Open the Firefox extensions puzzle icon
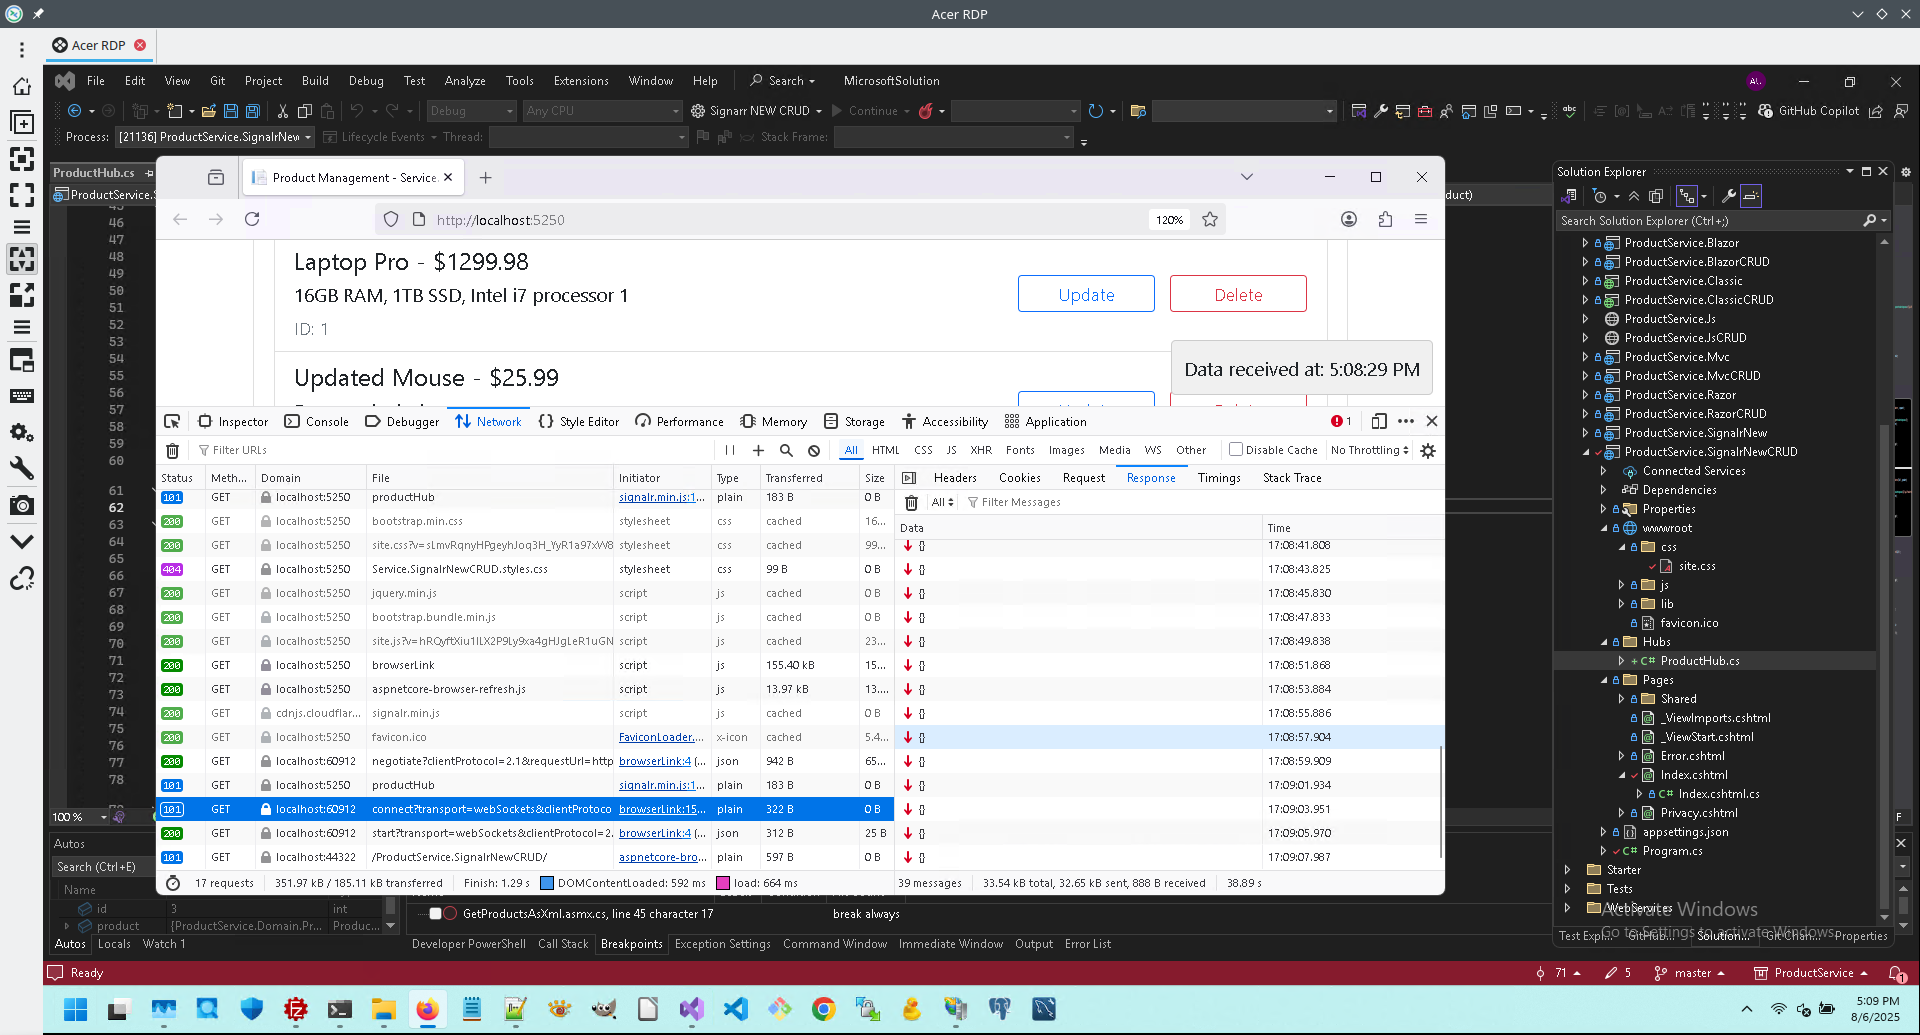Screen dimensions: 1920x1035 (1385, 219)
